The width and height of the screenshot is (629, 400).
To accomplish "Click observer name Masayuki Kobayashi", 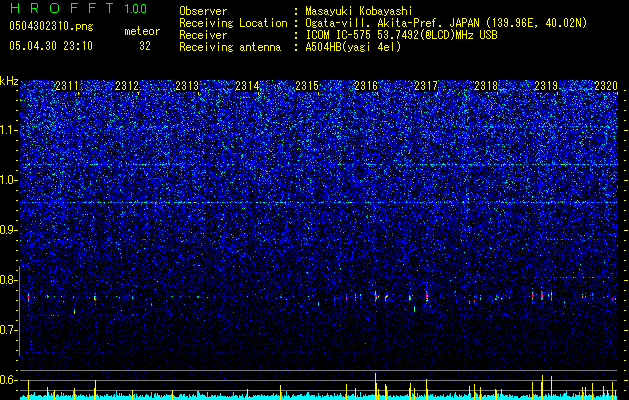I will [x=359, y=11].
